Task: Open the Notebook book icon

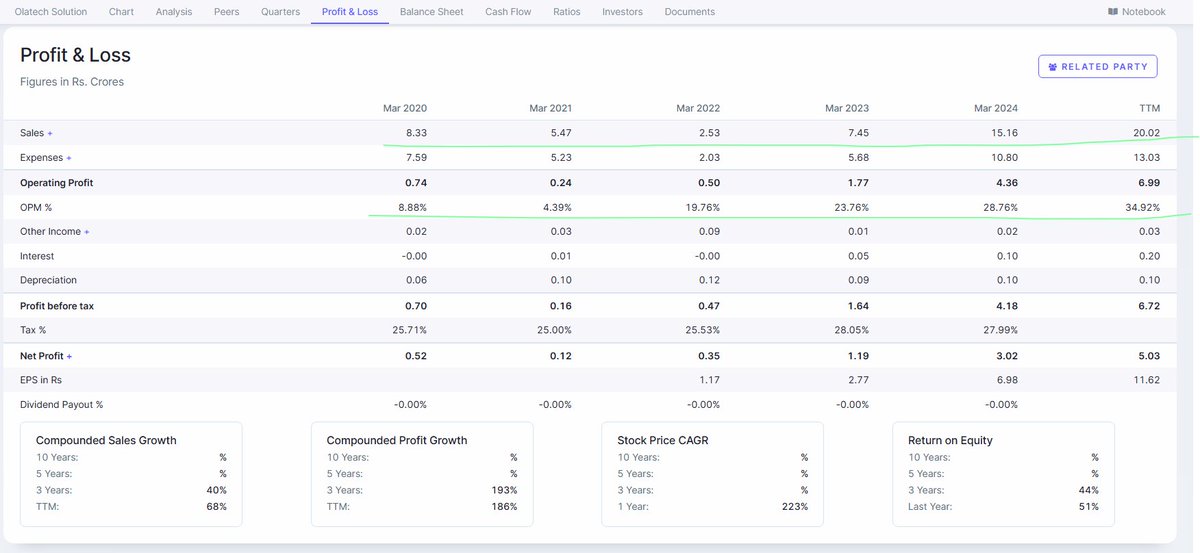Action: [1113, 12]
